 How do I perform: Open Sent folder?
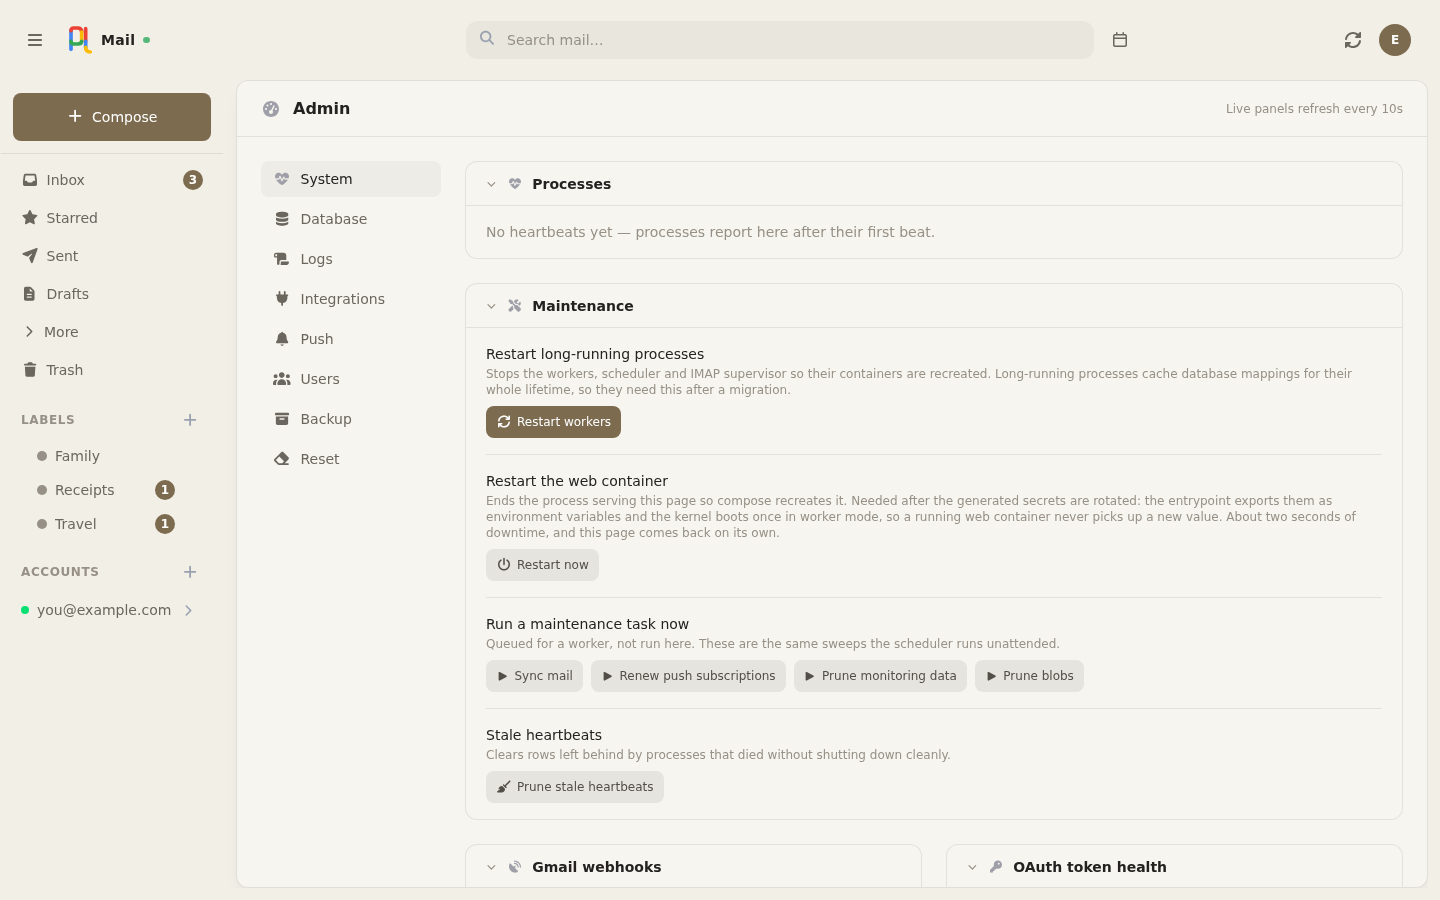112,256
